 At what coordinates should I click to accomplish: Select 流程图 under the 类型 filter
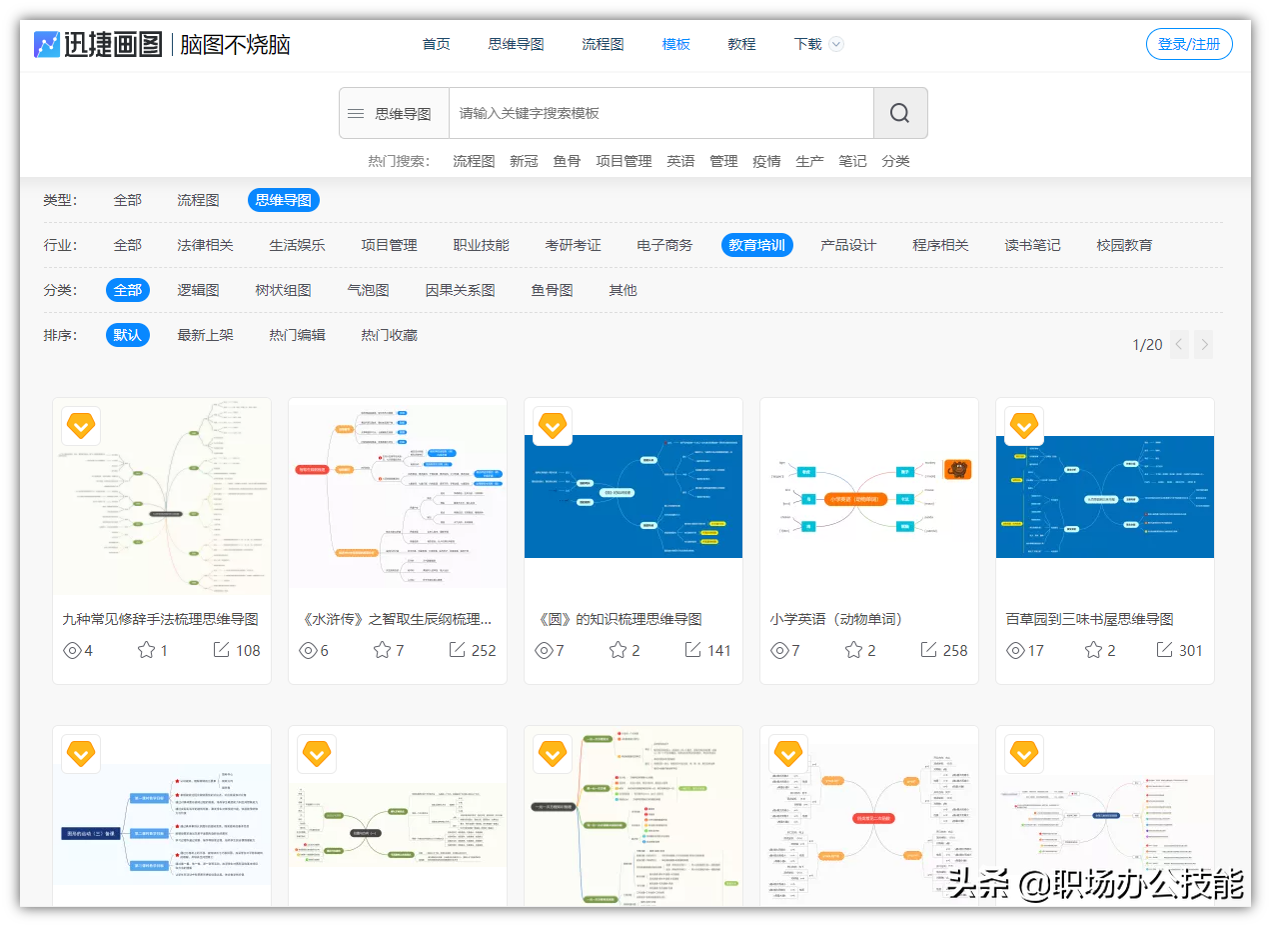click(198, 199)
